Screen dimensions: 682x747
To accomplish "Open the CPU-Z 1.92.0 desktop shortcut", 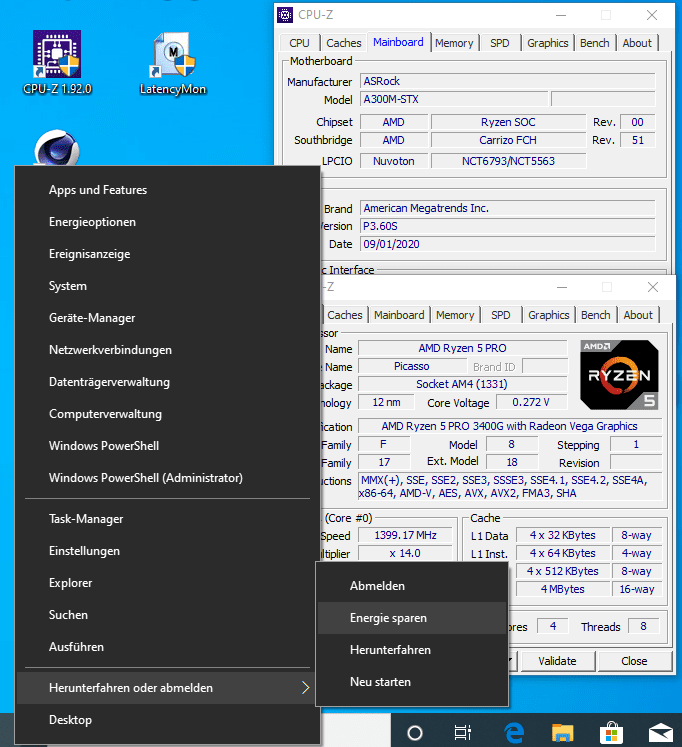I will coord(57,62).
